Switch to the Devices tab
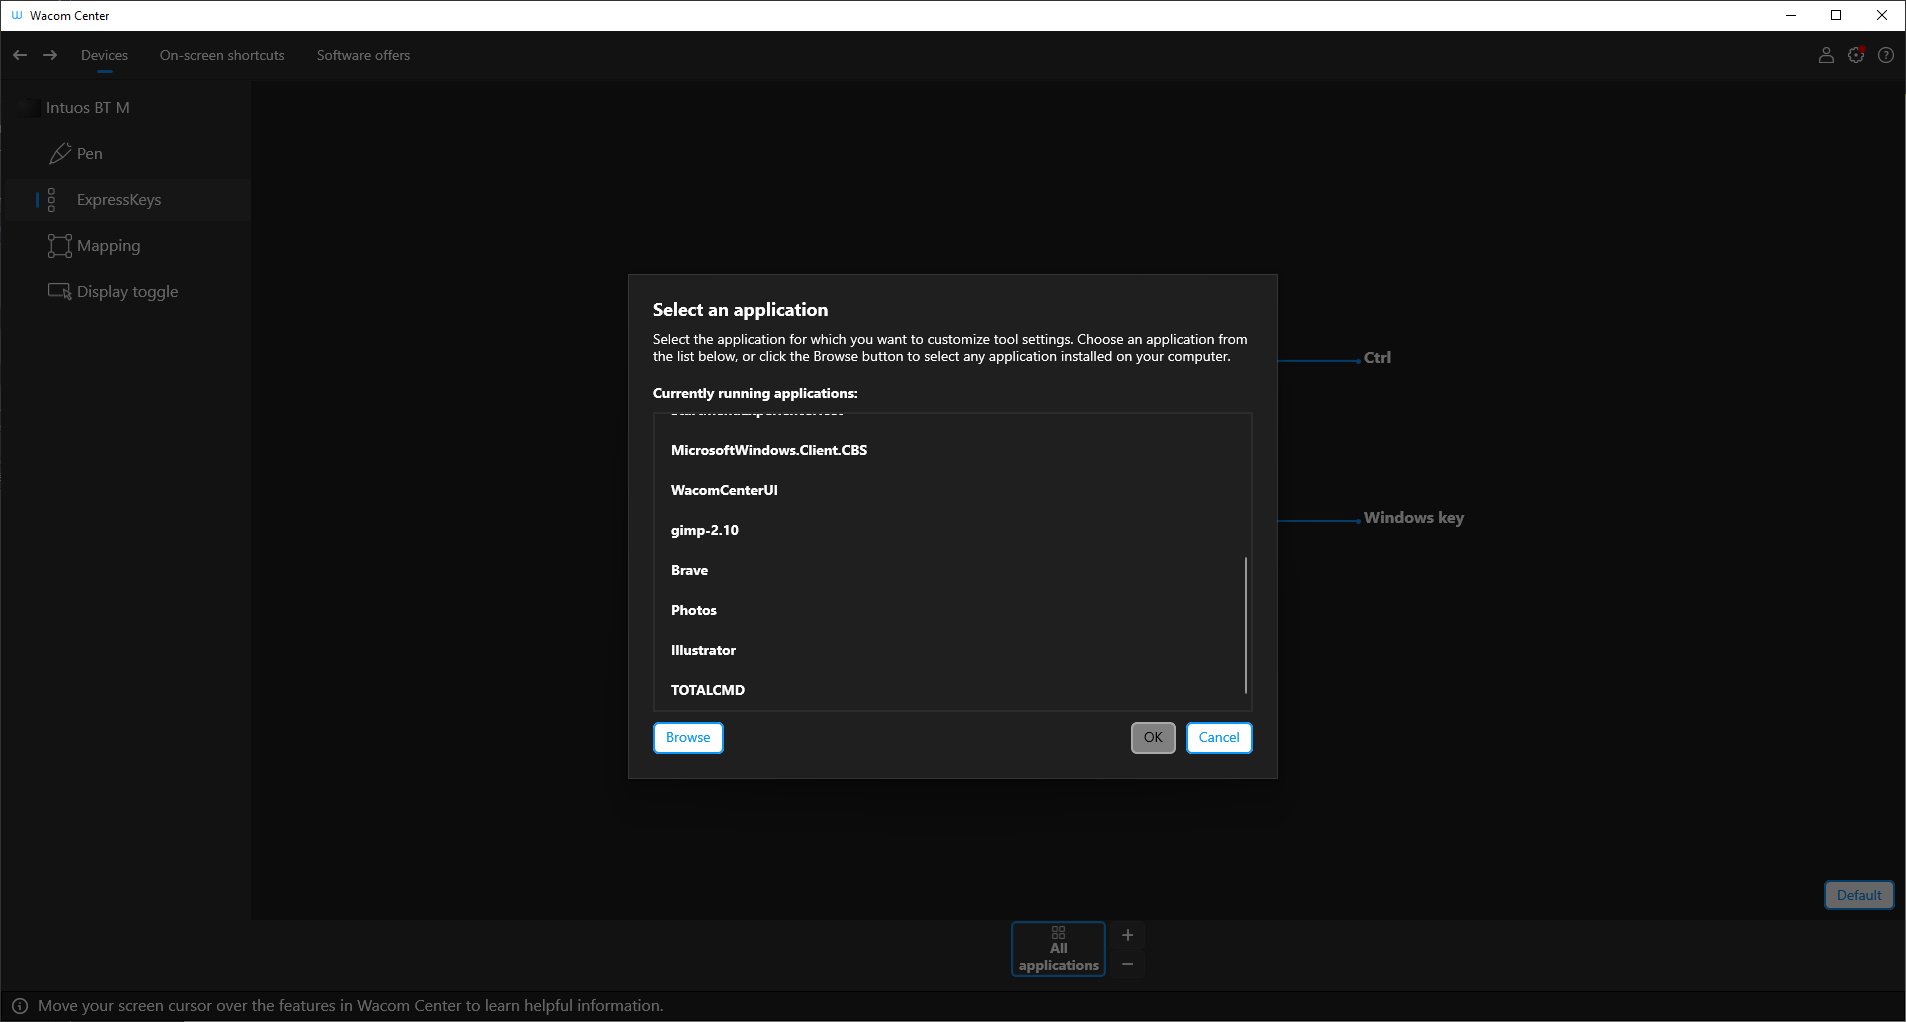The width and height of the screenshot is (1906, 1022). 104,55
